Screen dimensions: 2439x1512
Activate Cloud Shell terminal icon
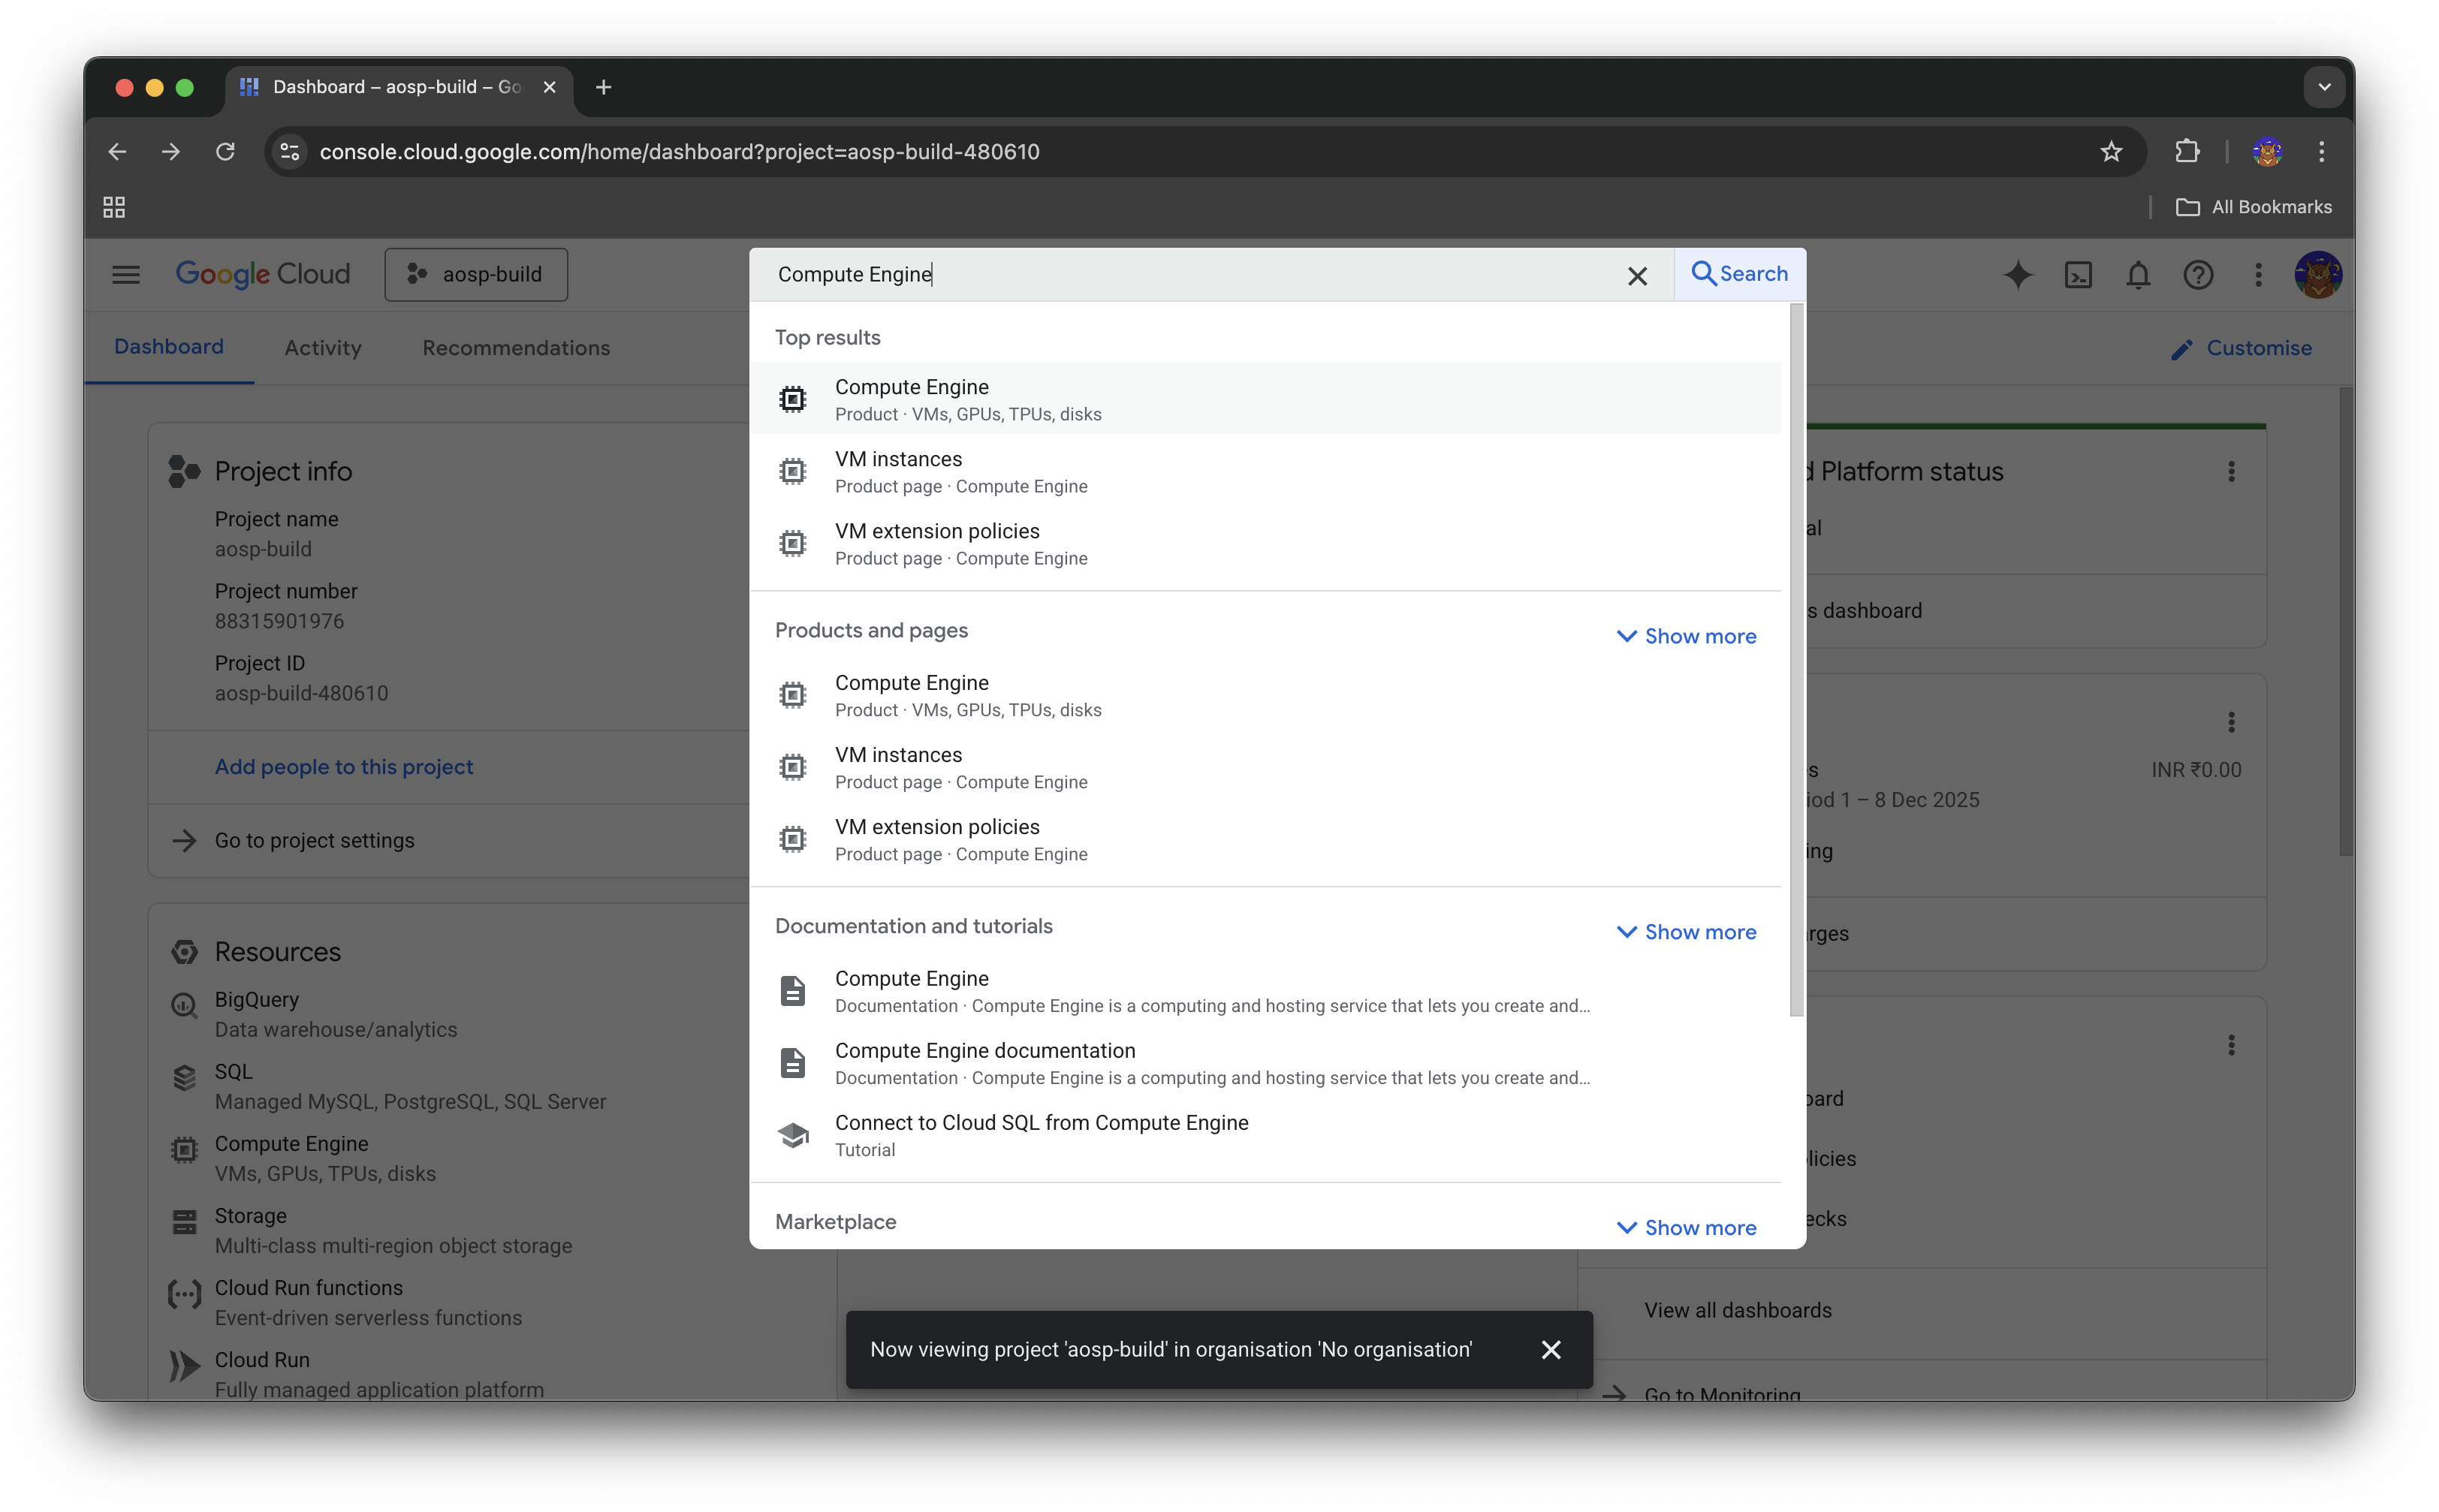pyautogui.click(x=2078, y=275)
